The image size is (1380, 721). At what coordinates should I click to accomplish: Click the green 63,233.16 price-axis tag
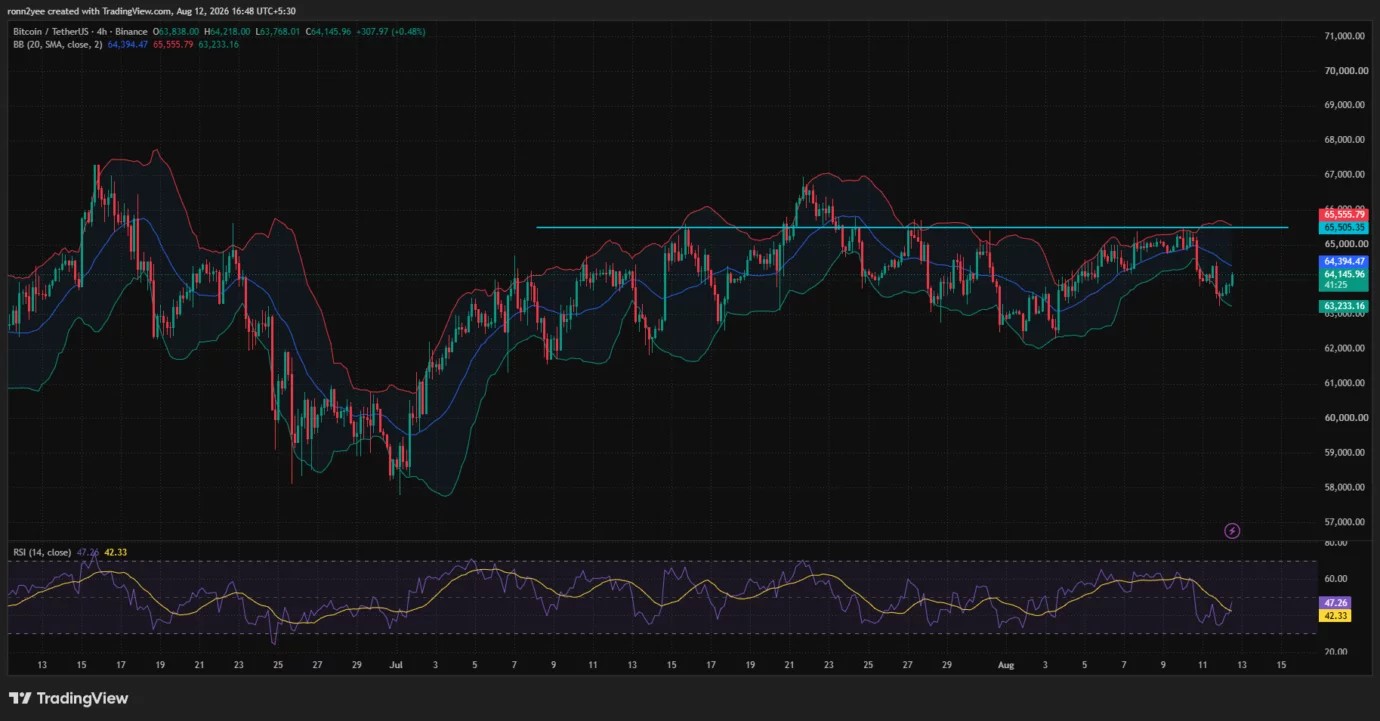click(x=1344, y=306)
